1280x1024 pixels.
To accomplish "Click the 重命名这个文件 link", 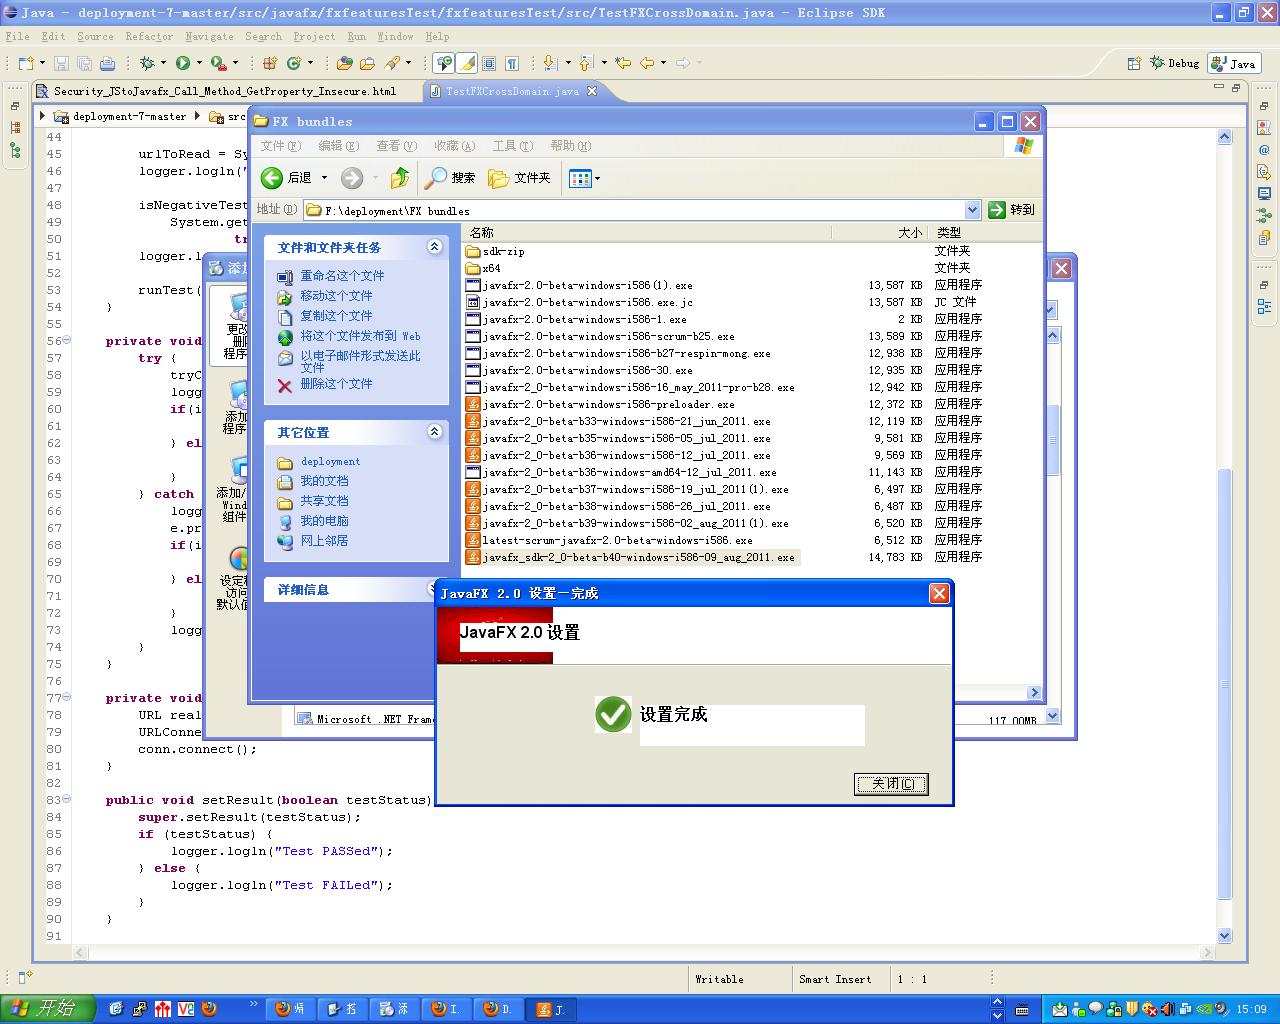I will pyautogui.click(x=342, y=276).
